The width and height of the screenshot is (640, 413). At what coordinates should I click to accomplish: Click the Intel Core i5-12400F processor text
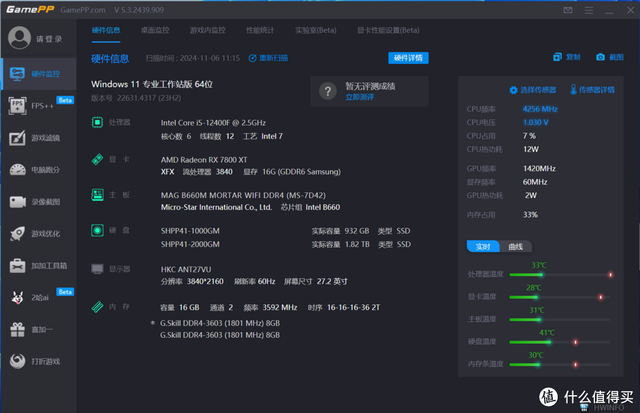click(213, 122)
